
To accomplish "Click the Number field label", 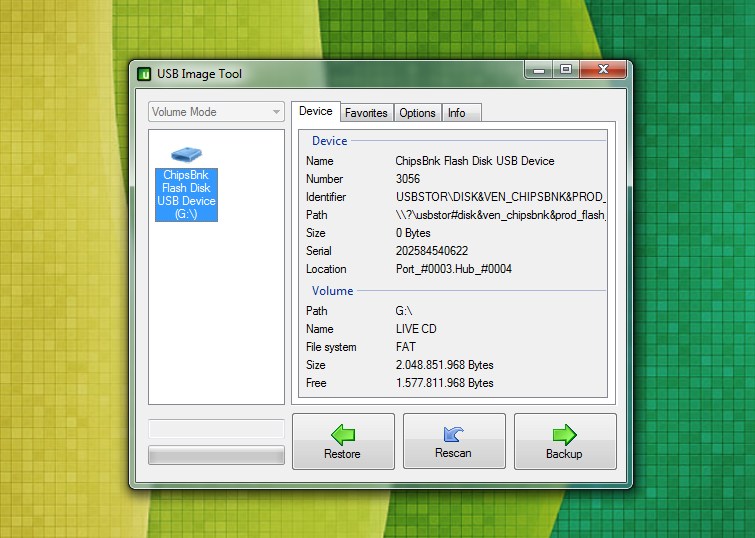I will [325, 179].
